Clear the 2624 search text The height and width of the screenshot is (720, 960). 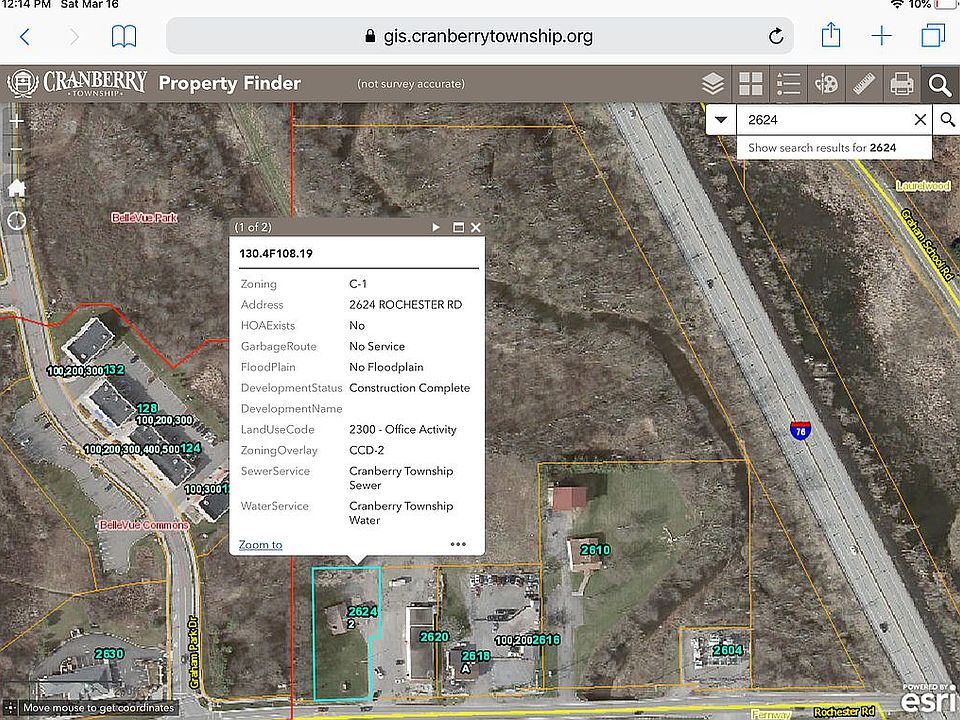(x=920, y=120)
